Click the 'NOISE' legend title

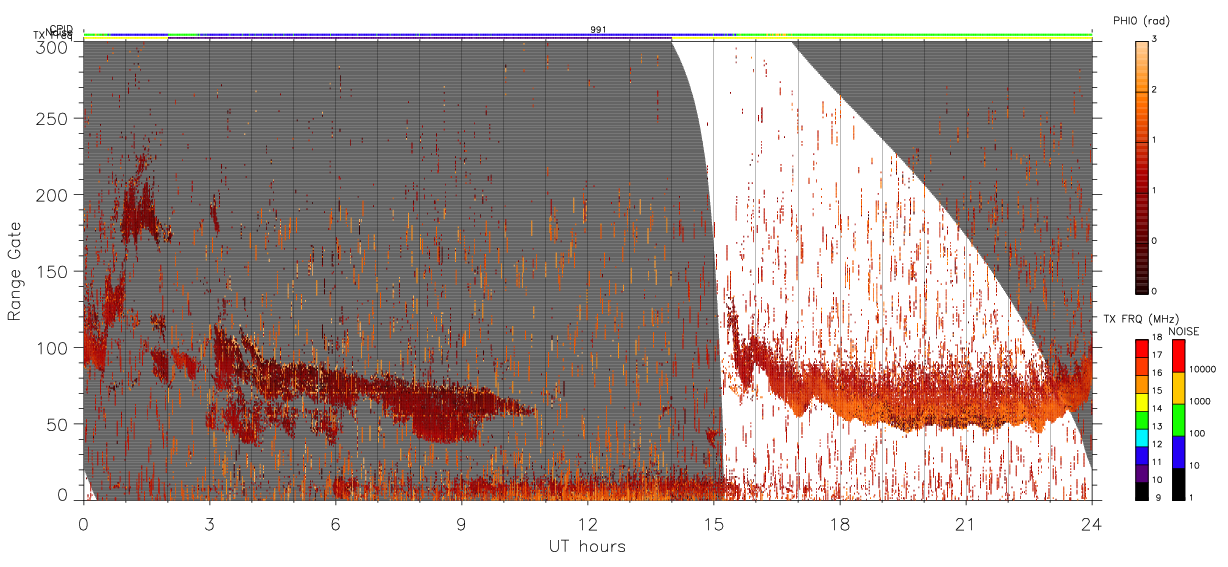[x=1186, y=331]
